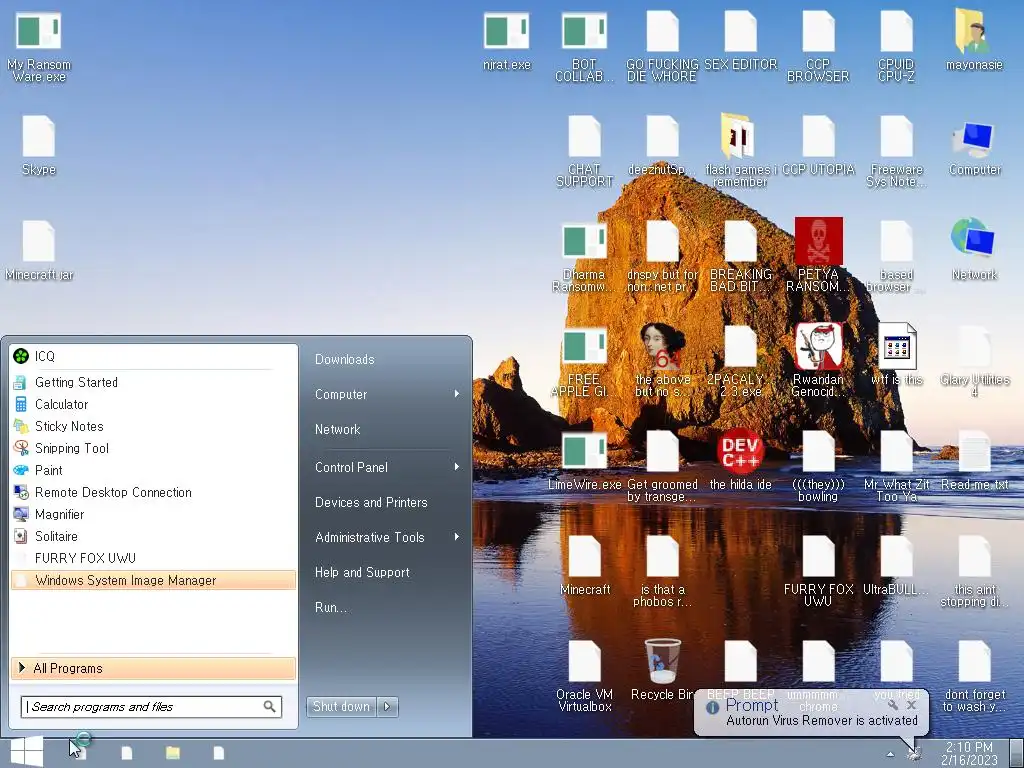Screen dimensions: 1024x768
Task: Click FURRY FOX UWU in the Start menu list
Action: coord(153,558)
